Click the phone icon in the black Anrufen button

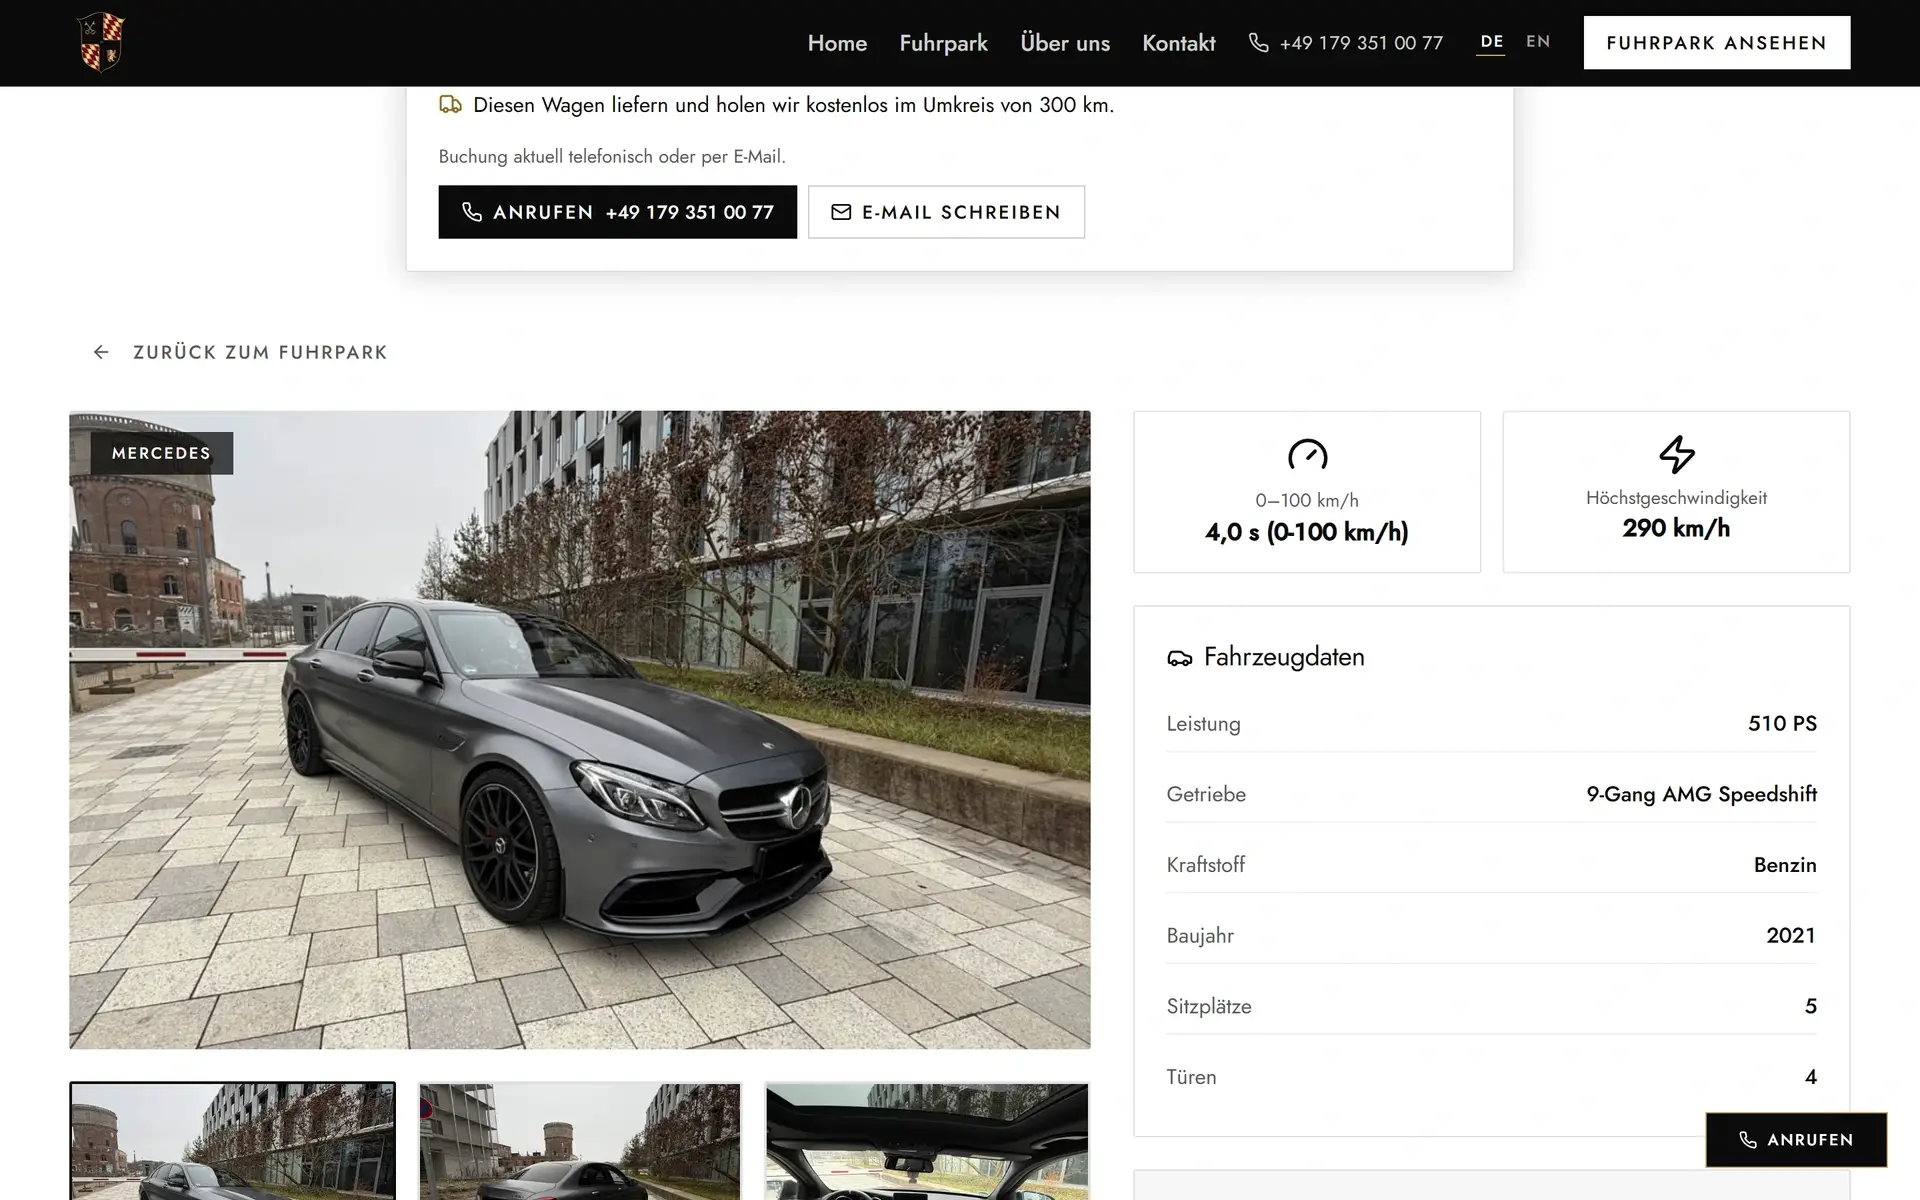[x=472, y=212]
